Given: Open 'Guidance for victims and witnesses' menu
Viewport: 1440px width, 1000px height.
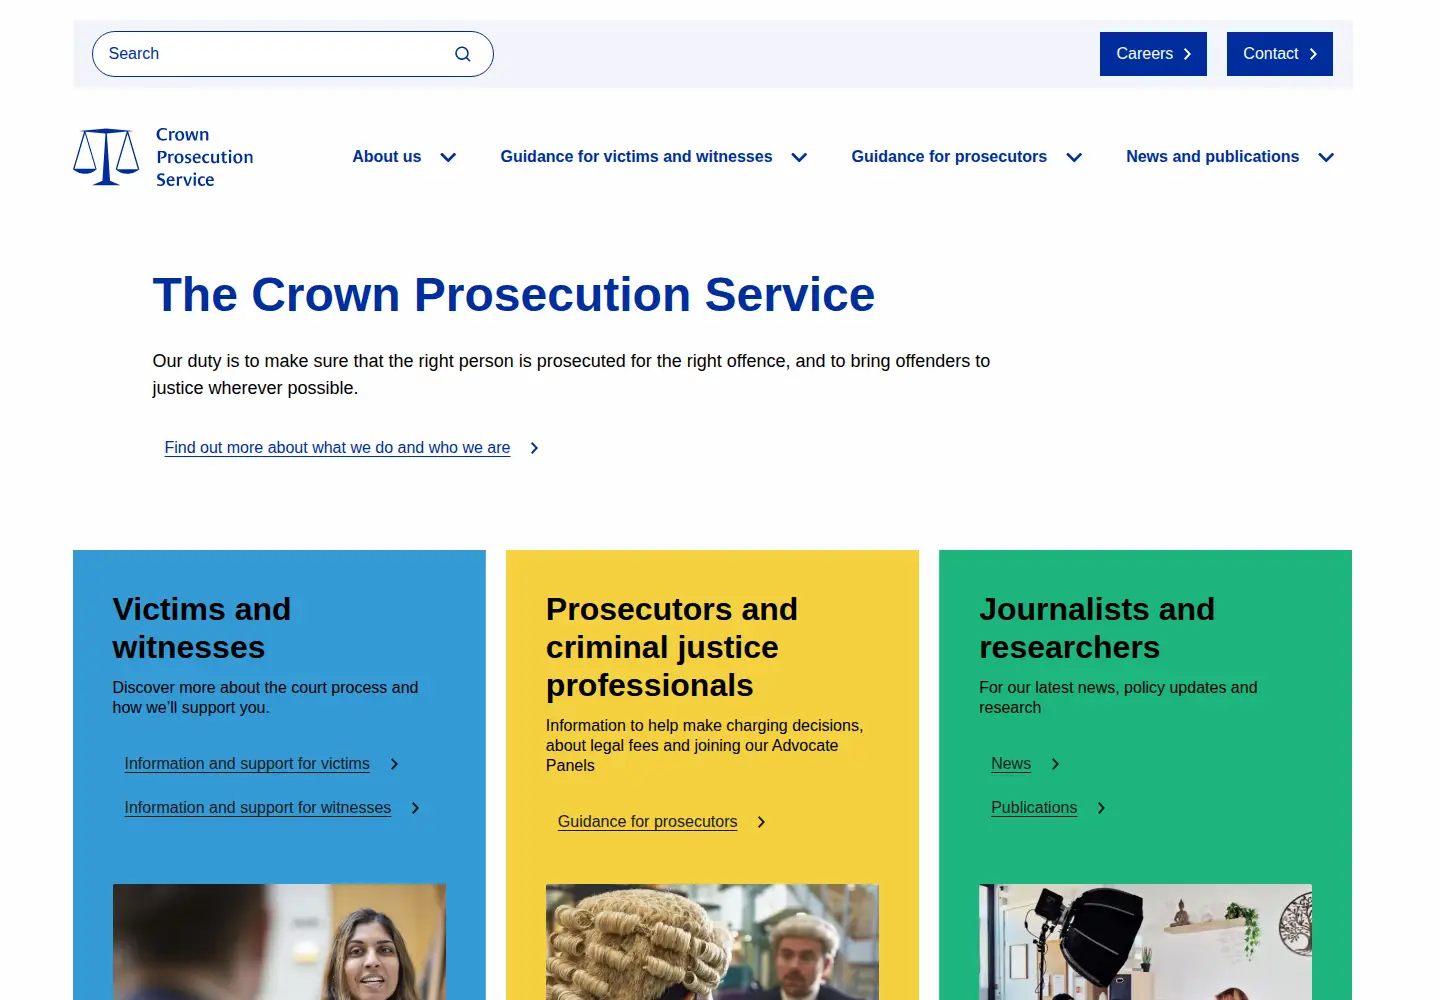Looking at the screenshot, I should (636, 157).
